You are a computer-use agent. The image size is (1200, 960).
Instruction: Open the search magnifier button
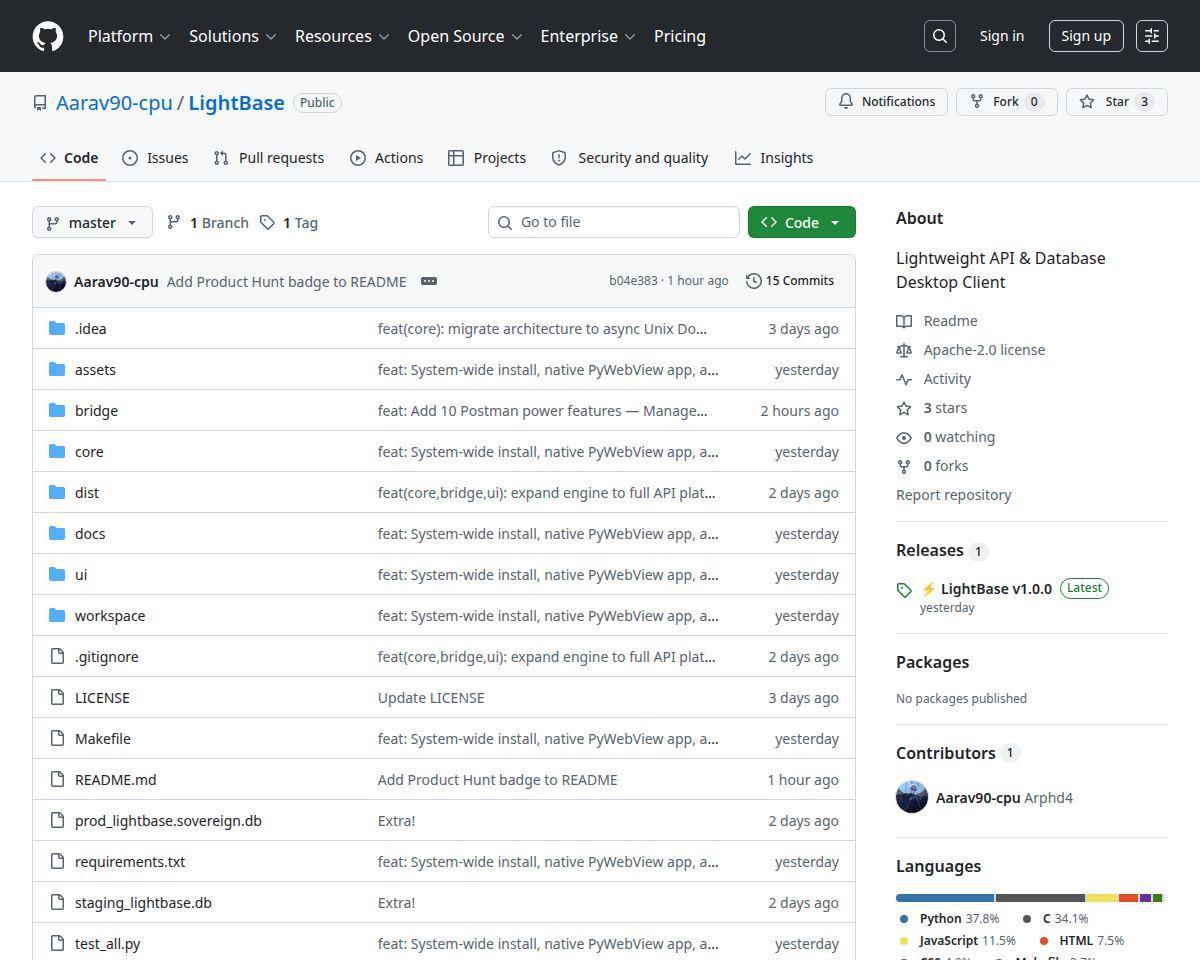pos(940,36)
